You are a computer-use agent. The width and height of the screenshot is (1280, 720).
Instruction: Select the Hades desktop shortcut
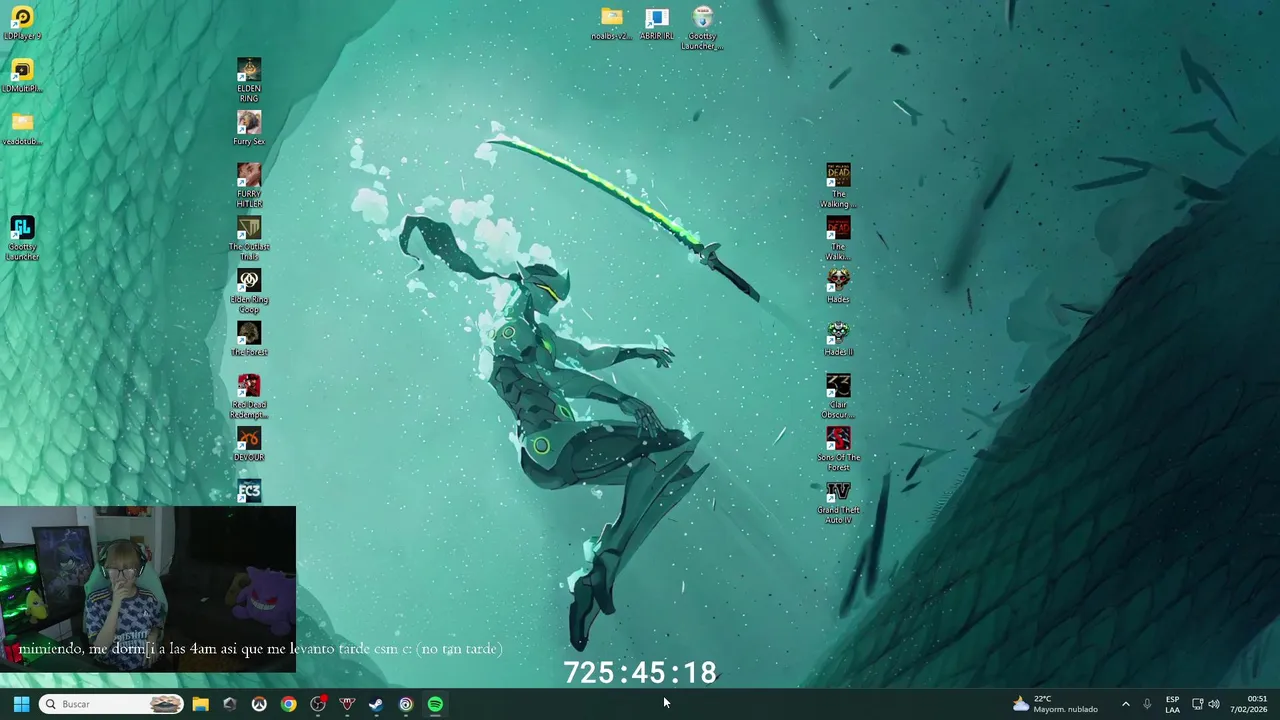[838, 286]
